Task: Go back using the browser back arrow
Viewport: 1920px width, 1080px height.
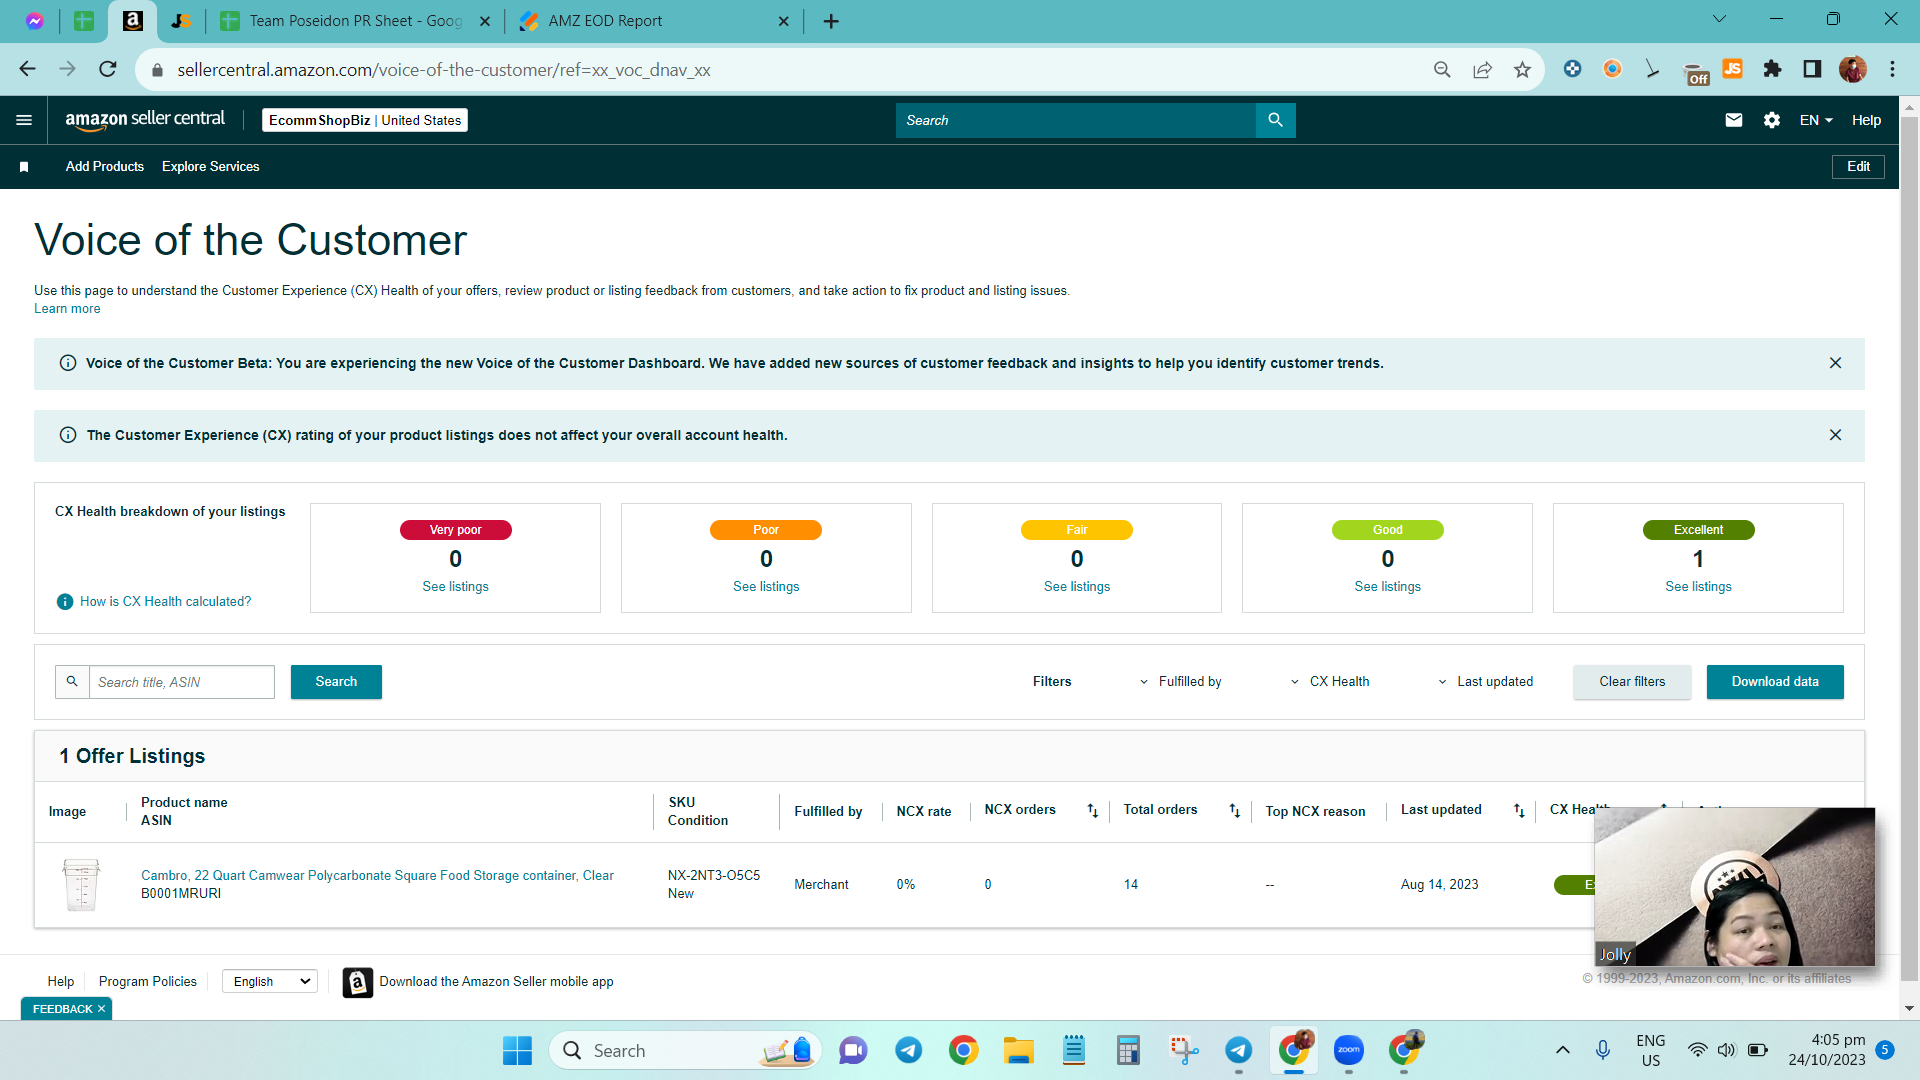Action: click(x=27, y=69)
